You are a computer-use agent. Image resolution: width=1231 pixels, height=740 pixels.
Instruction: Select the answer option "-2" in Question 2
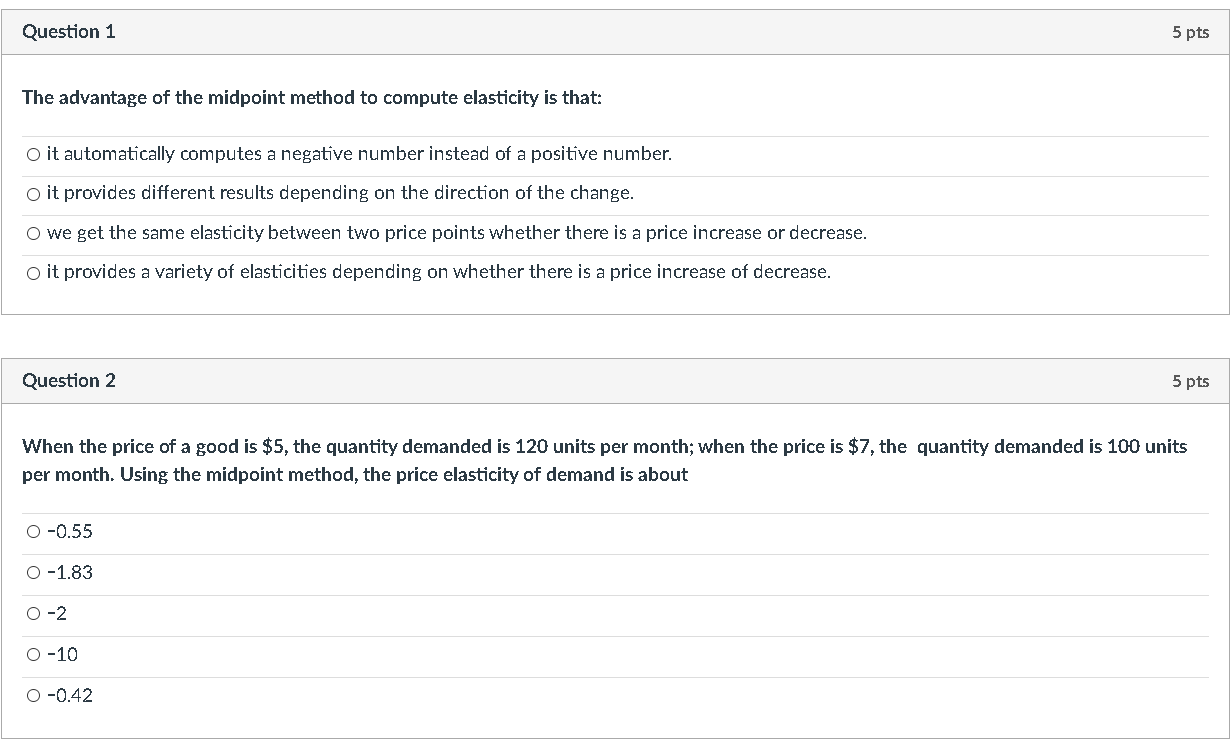[x=32, y=613]
